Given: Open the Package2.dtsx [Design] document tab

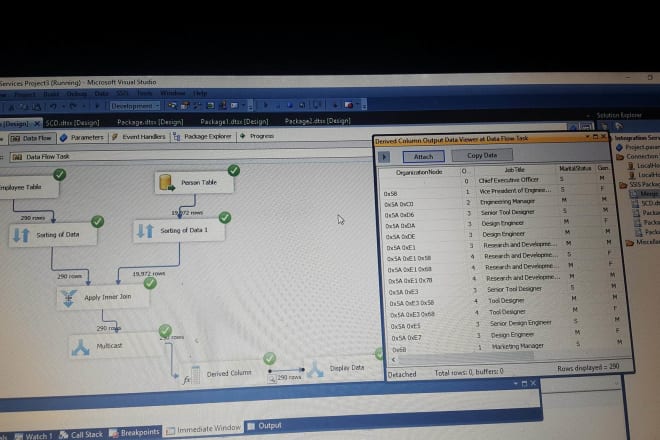Looking at the screenshot, I should pos(317,121).
